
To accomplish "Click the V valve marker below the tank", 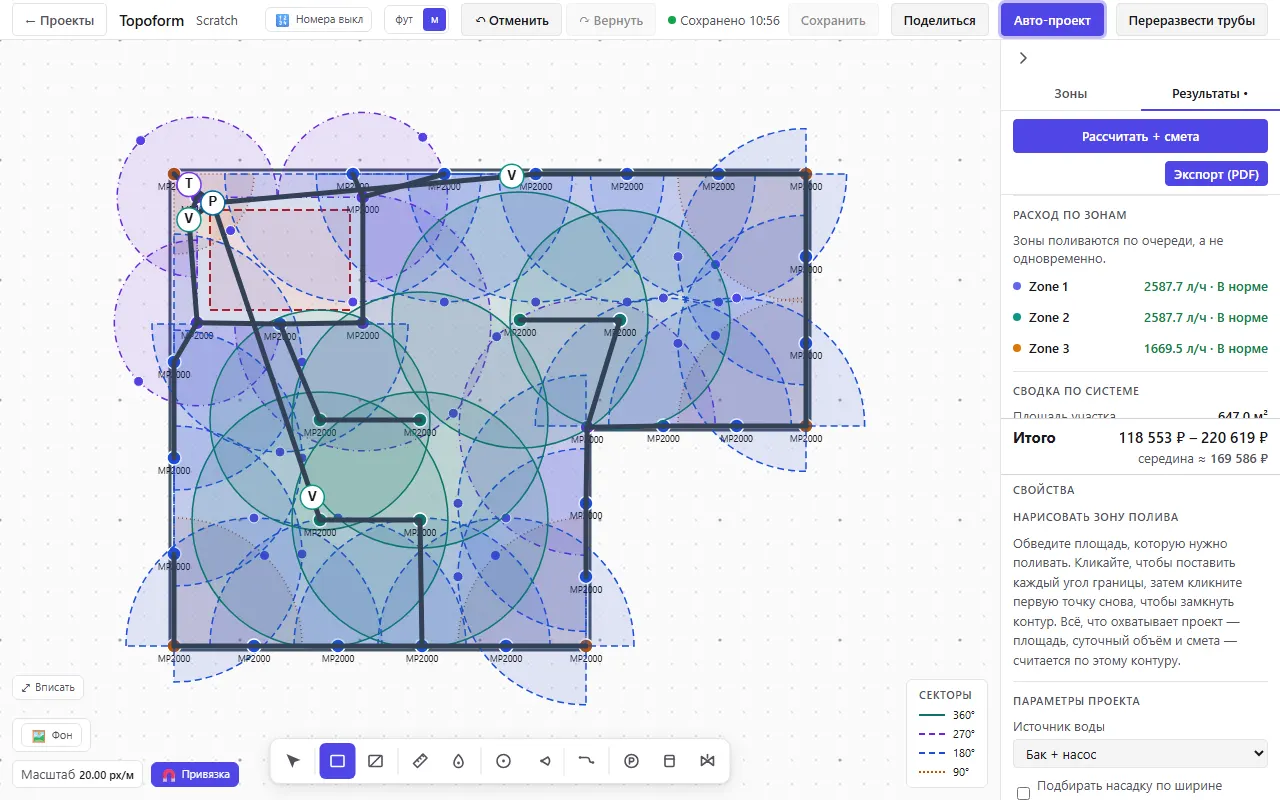I will click(x=188, y=219).
